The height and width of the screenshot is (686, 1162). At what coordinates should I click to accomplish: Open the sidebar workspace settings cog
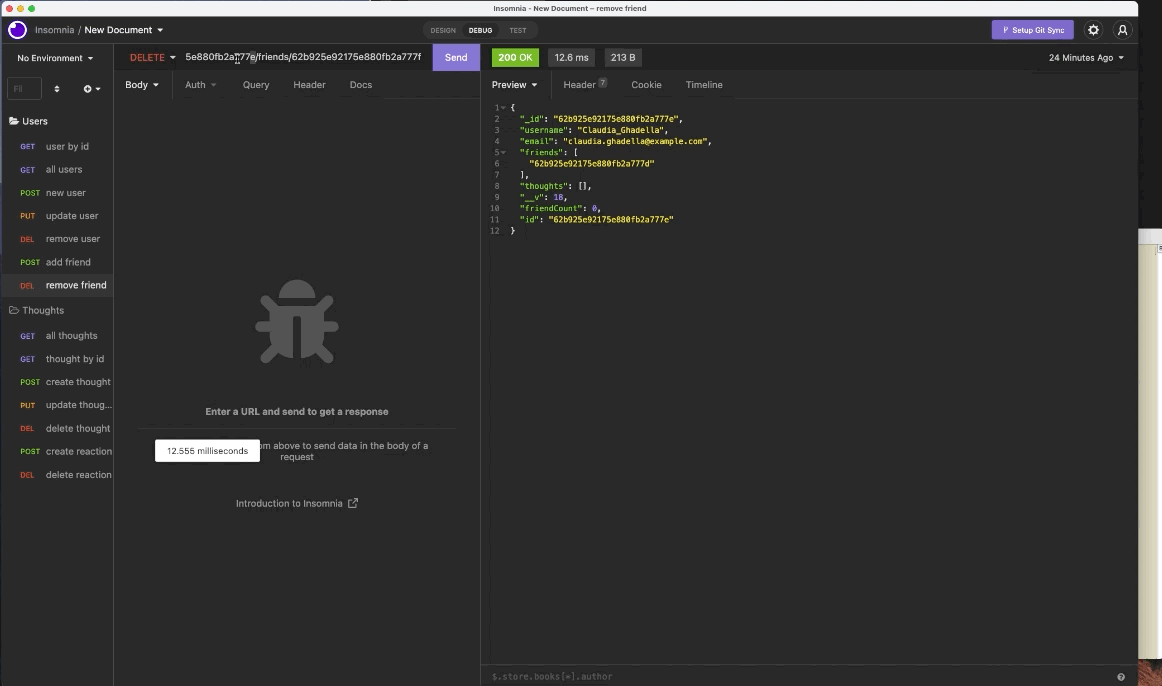tap(89, 88)
